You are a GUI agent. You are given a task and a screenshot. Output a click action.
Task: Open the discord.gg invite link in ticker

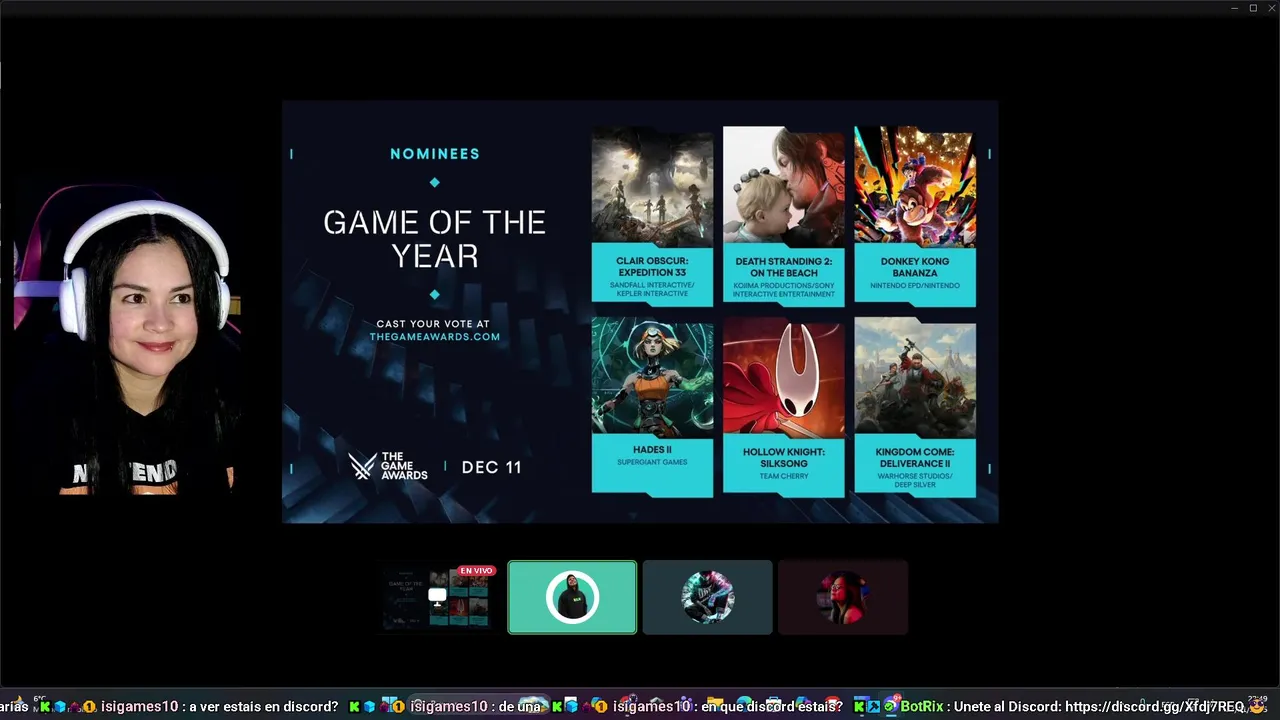click(x=1155, y=707)
